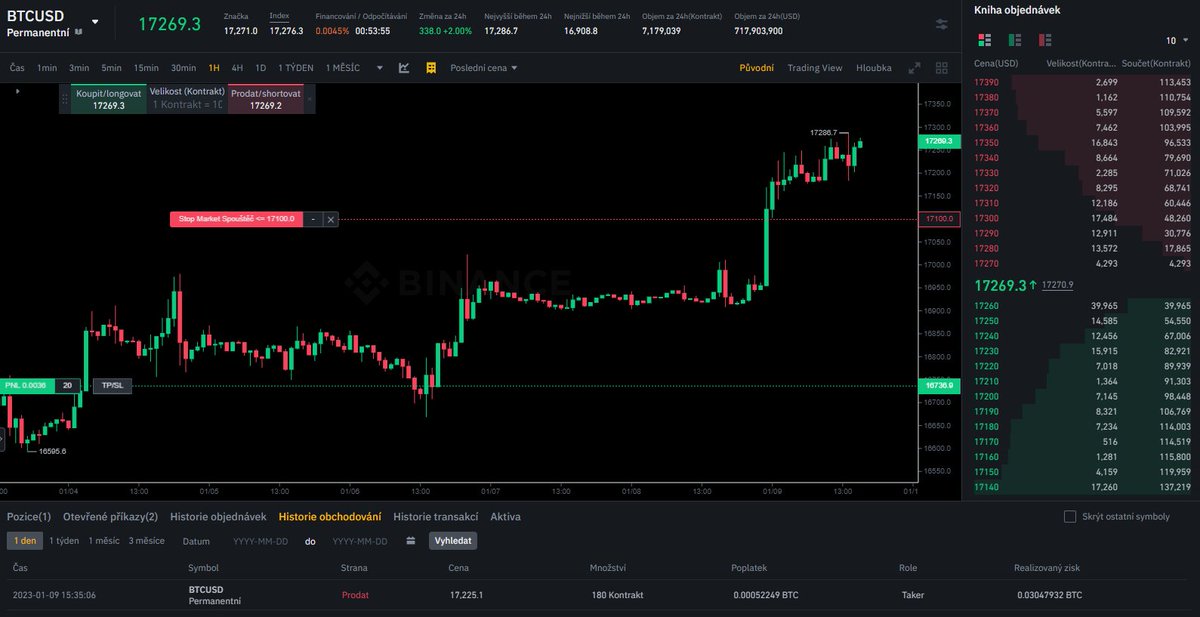1200x617 pixels.
Task: Click the Stop Market Spouštěč order label
Action: (x=237, y=218)
